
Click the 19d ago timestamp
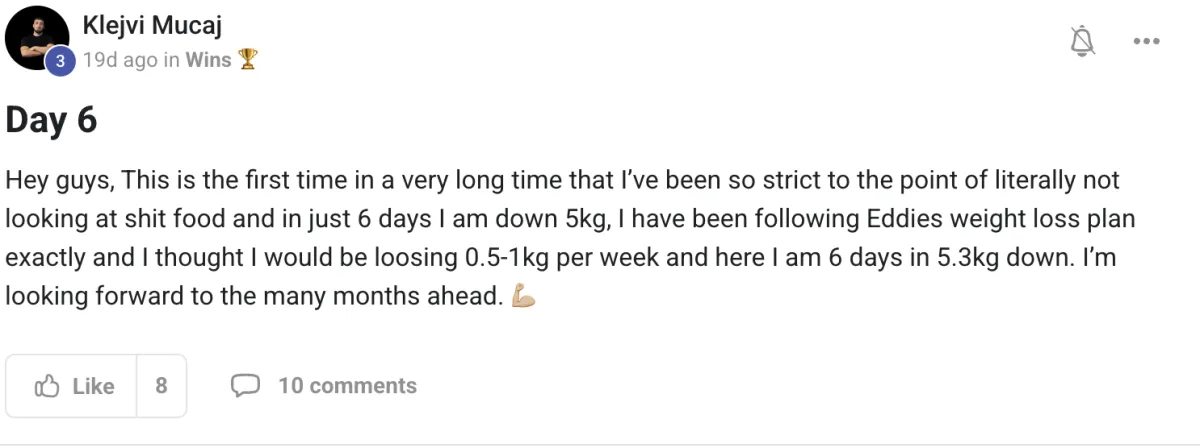click(x=120, y=60)
